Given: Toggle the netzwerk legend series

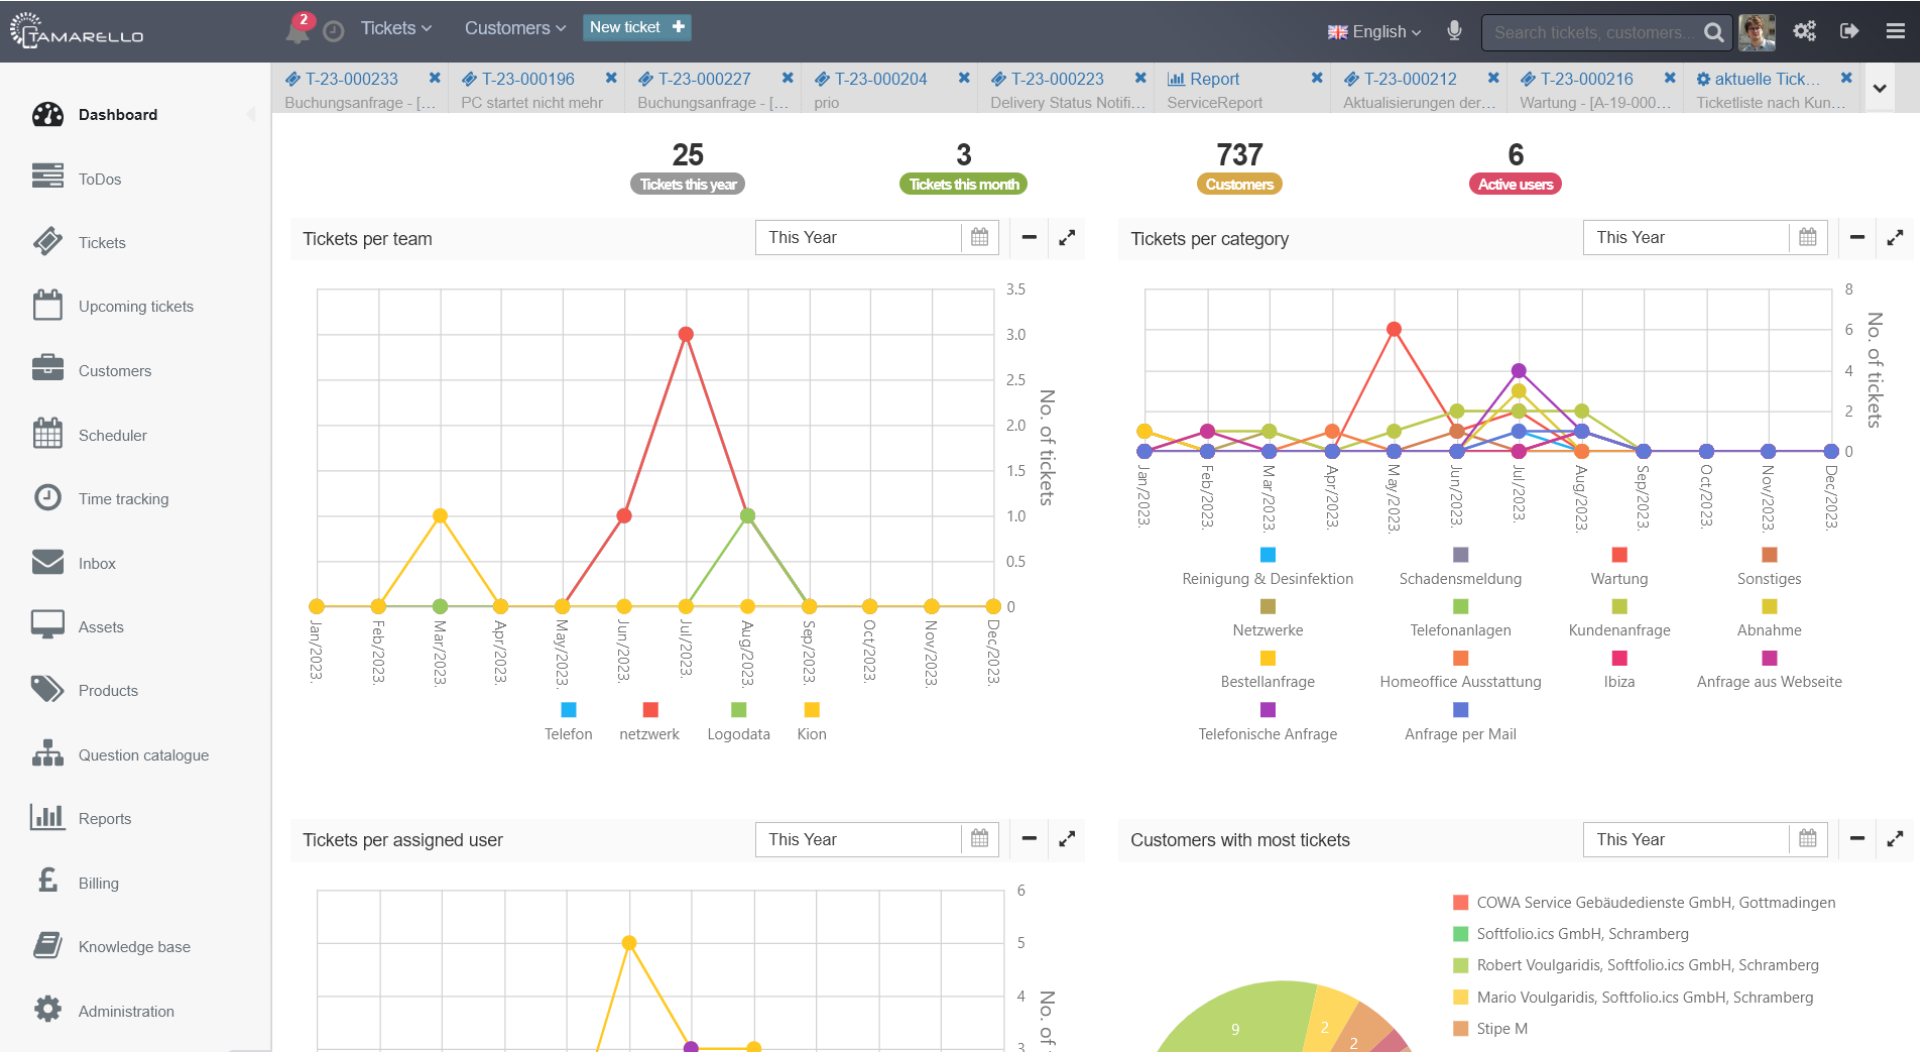Looking at the screenshot, I should point(649,722).
